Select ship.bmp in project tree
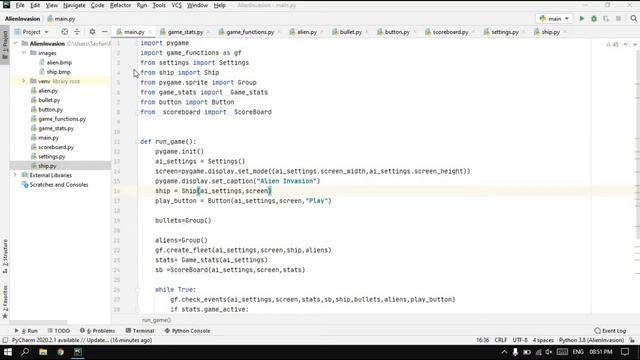Image resolution: width=640 pixels, height=360 pixels. [58, 72]
